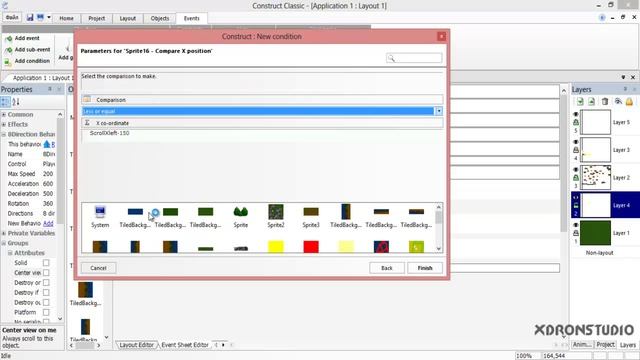The height and width of the screenshot is (360, 640).
Task: Open the Comparison dropdown arrow
Action: [439, 111]
